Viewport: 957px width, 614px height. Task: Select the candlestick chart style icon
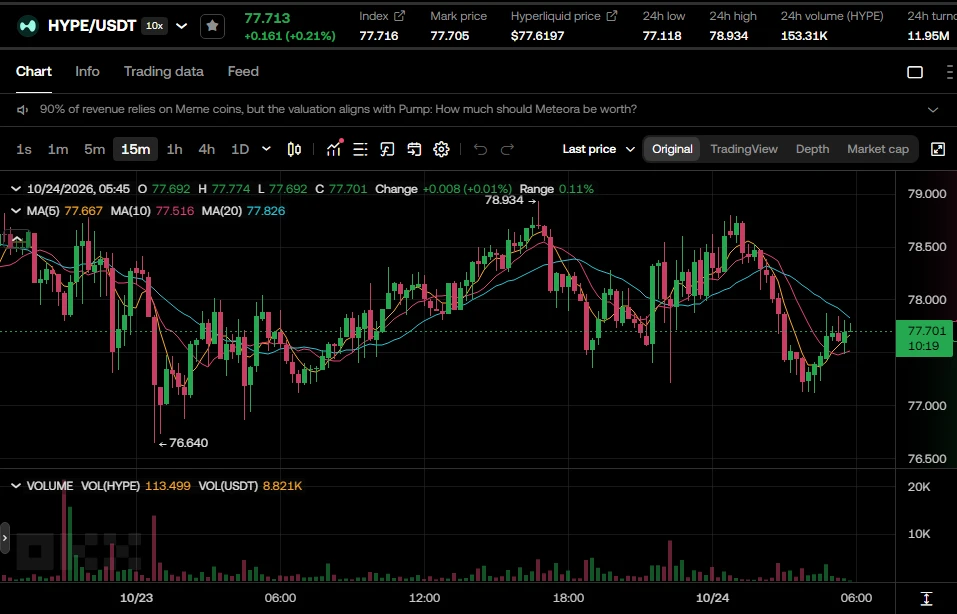click(x=294, y=150)
